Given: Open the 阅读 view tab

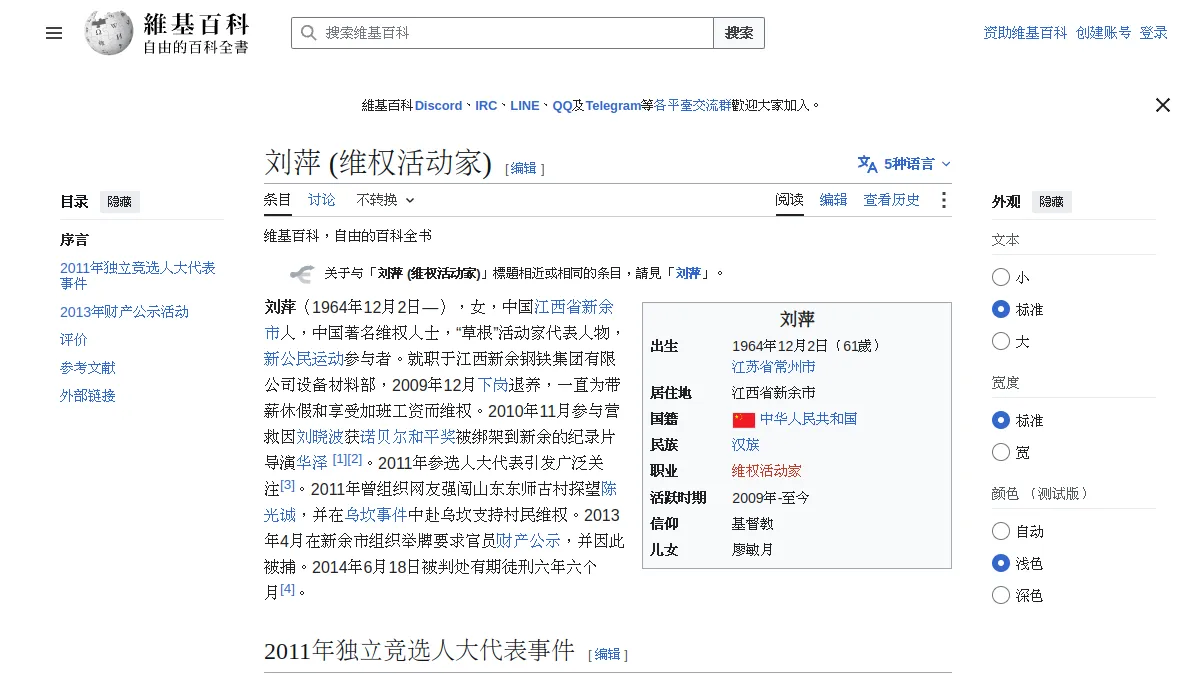Looking at the screenshot, I should [790, 200].
